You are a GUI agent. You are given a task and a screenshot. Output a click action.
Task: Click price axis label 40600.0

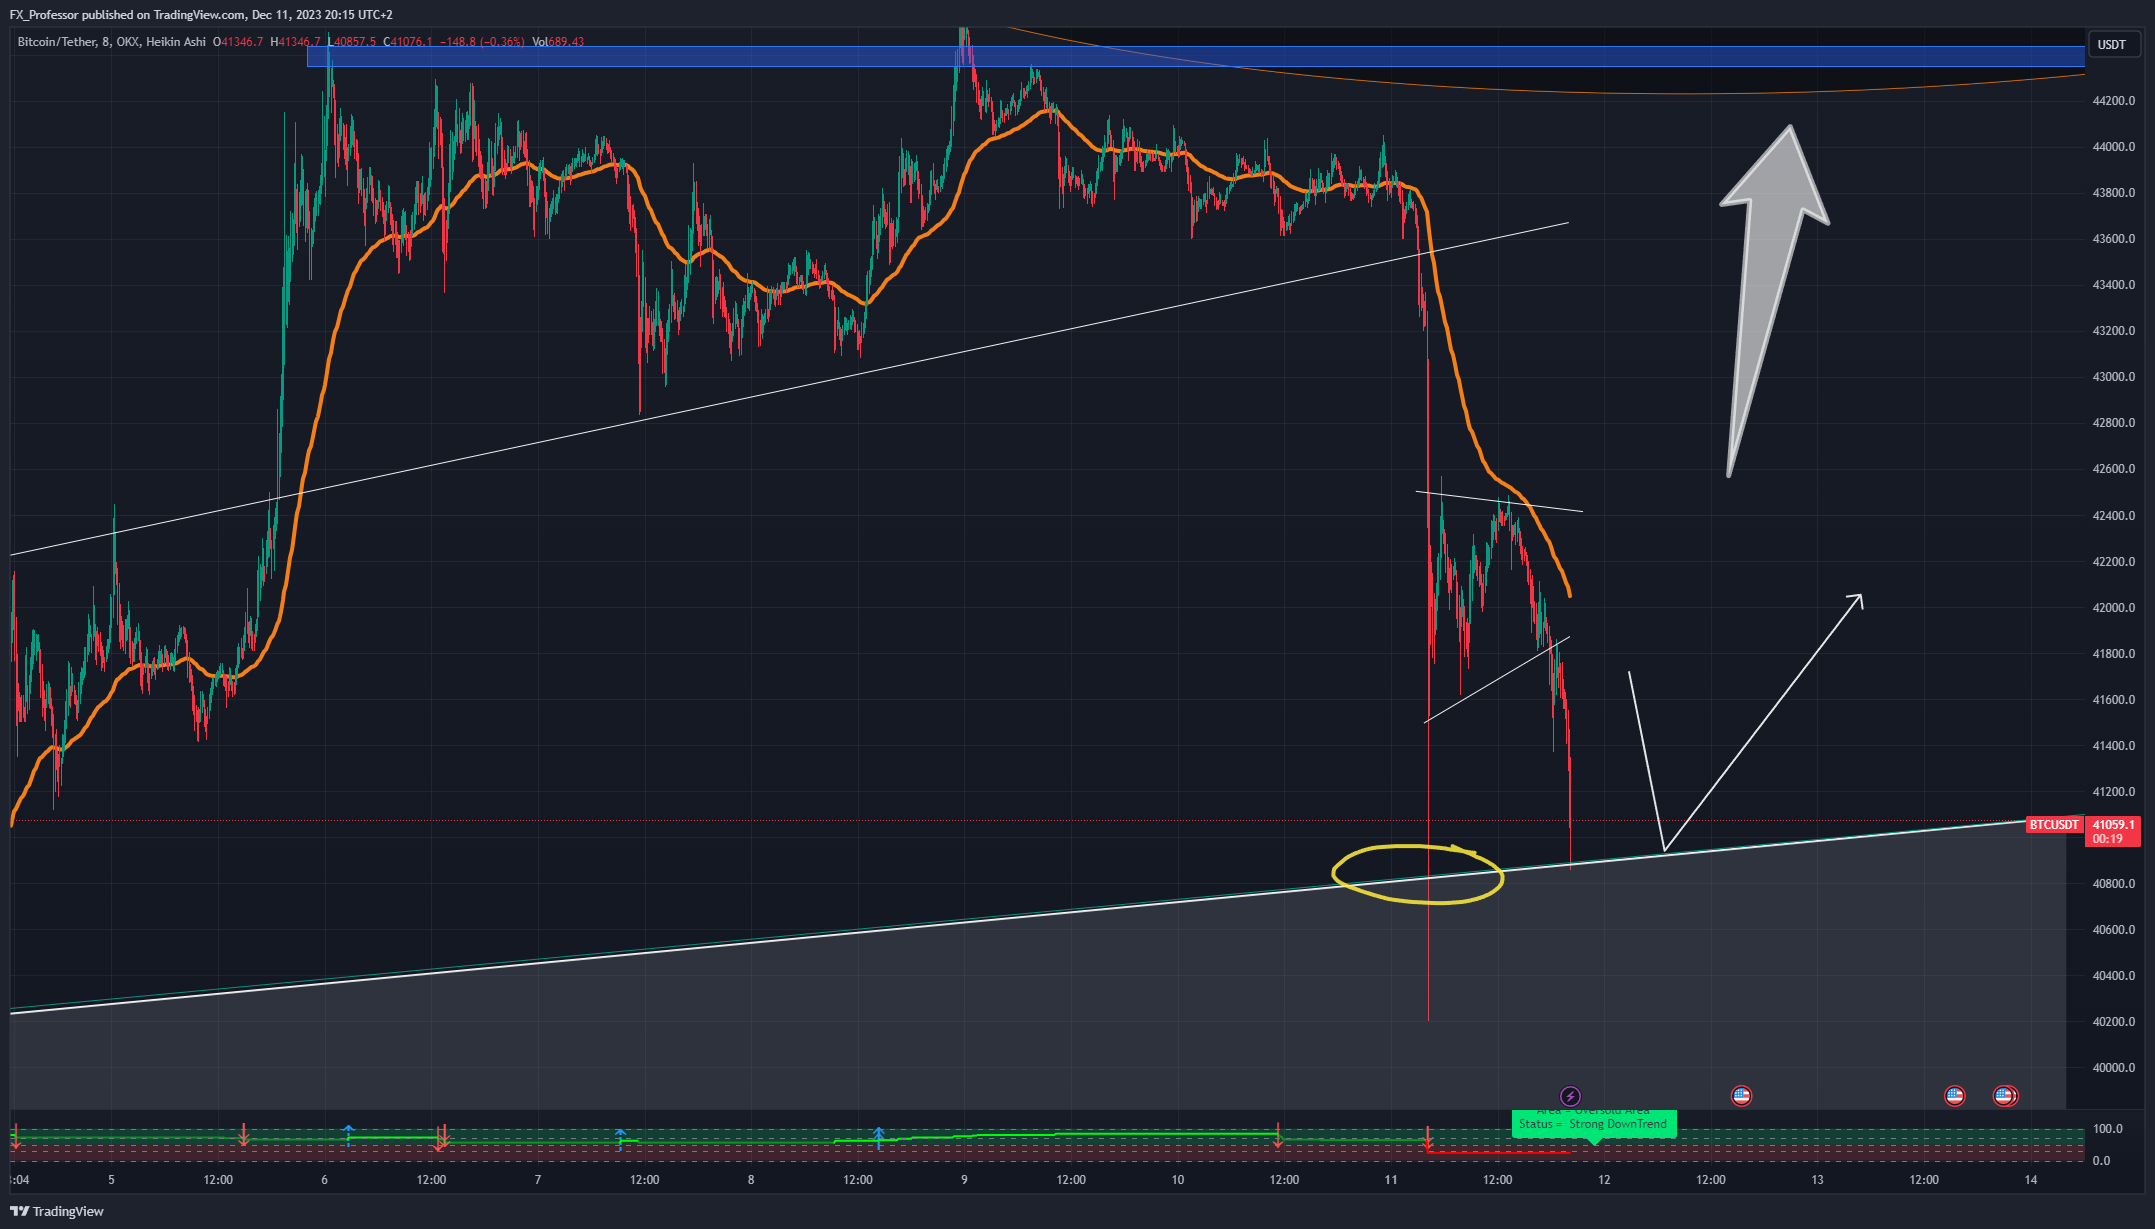(x=2113, y=930)
